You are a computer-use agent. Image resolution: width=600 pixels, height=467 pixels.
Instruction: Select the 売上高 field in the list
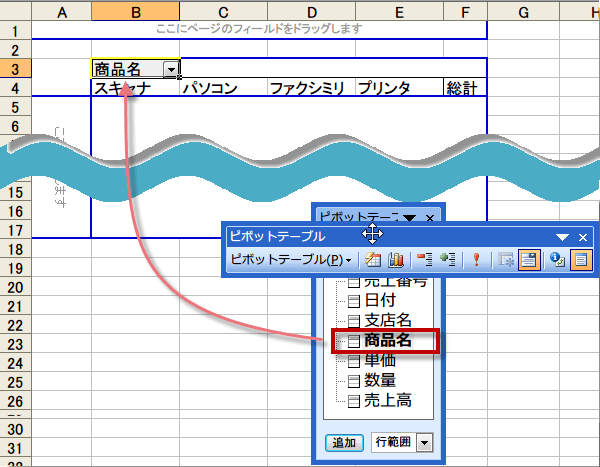tap(379, 400)
